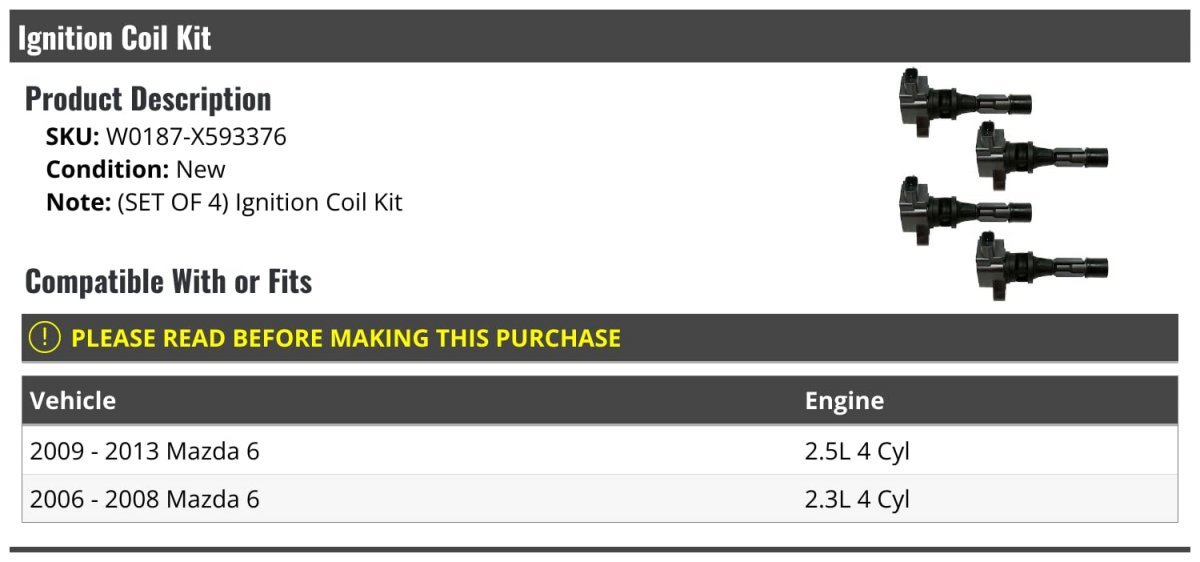Viewport: 1200px width, 562px height.
Task: Click the second ignition coil image
Action: (1042, 156)
